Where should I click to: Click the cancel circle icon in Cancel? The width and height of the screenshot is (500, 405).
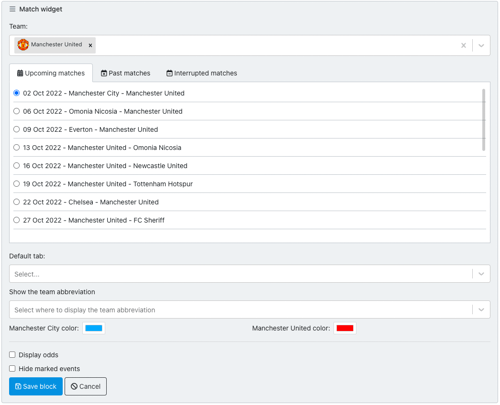(x=74, y=386)
